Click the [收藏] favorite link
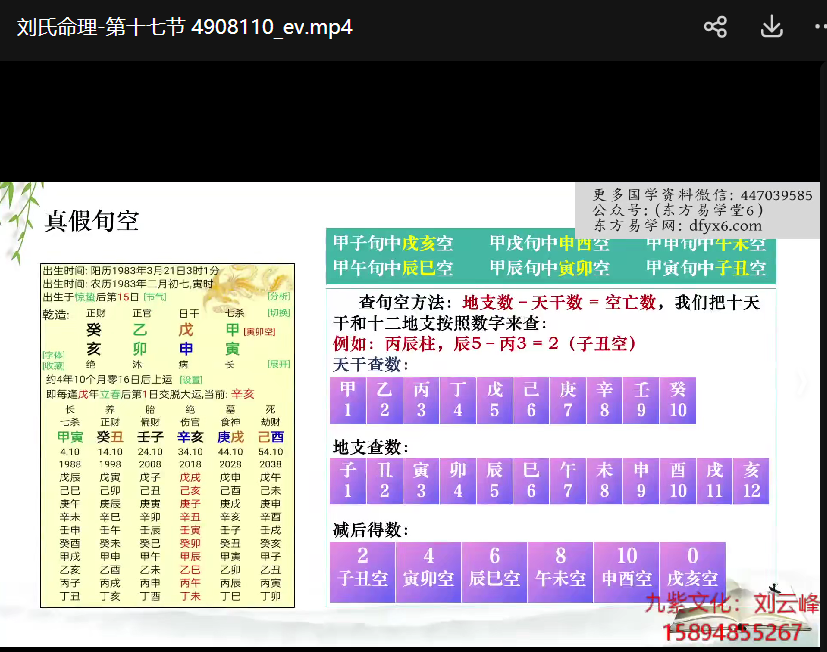827x652 pixels. [x=53, y=366]
